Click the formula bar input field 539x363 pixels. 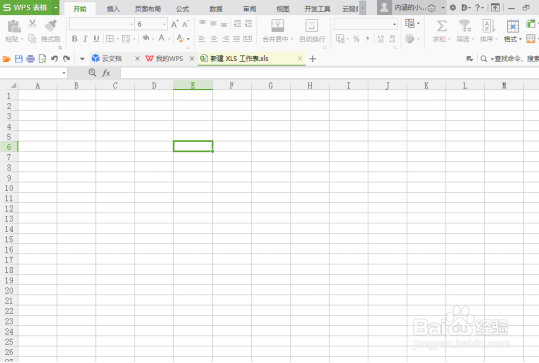(x=329, y=73)
